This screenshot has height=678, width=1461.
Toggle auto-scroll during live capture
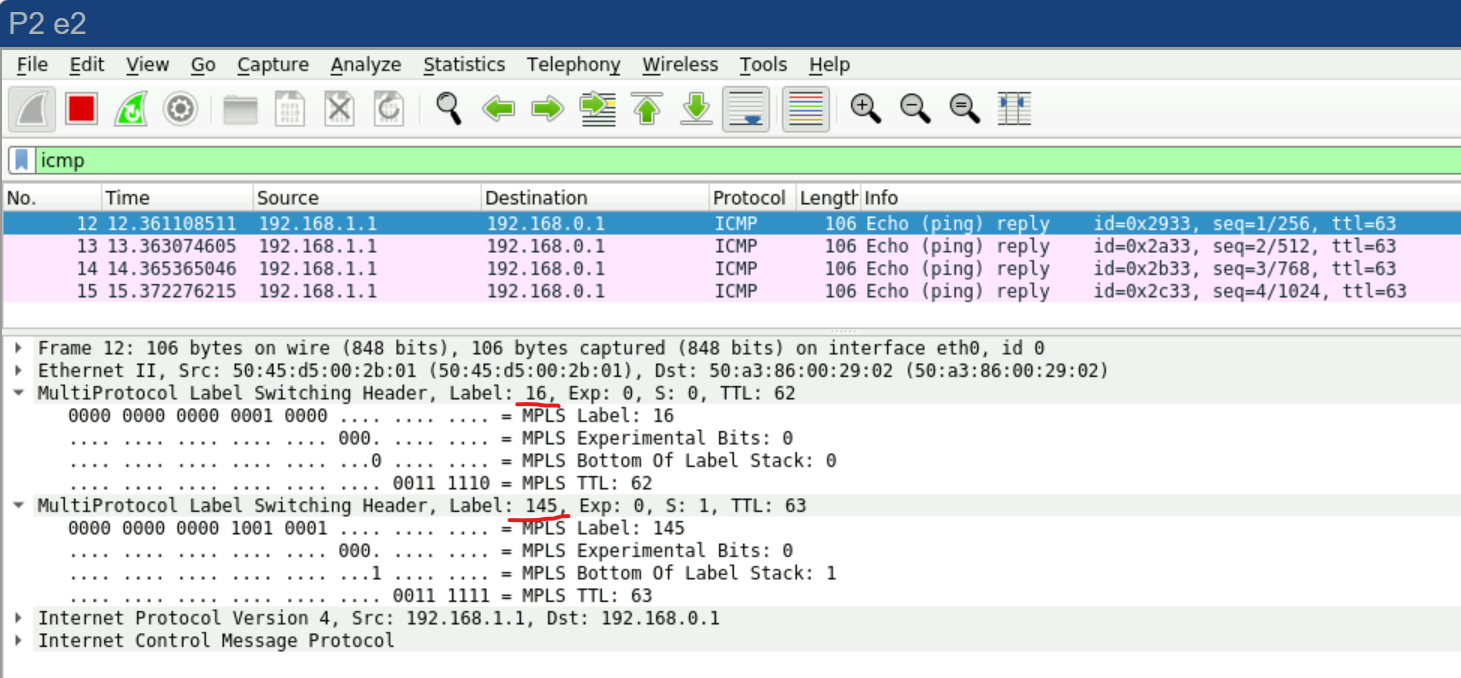745,109
